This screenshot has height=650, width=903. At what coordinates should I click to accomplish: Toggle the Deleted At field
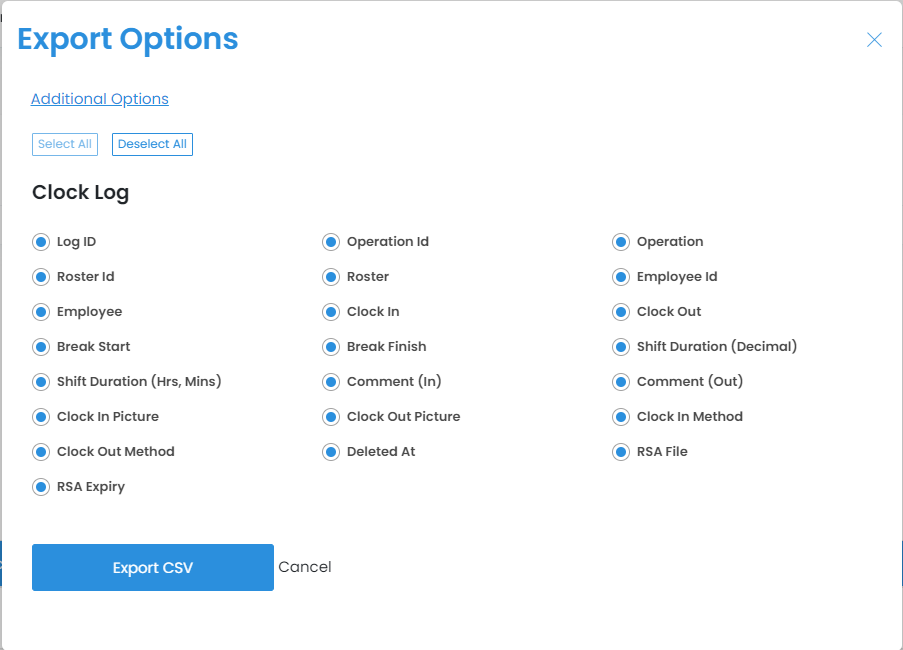click(331, 452)
